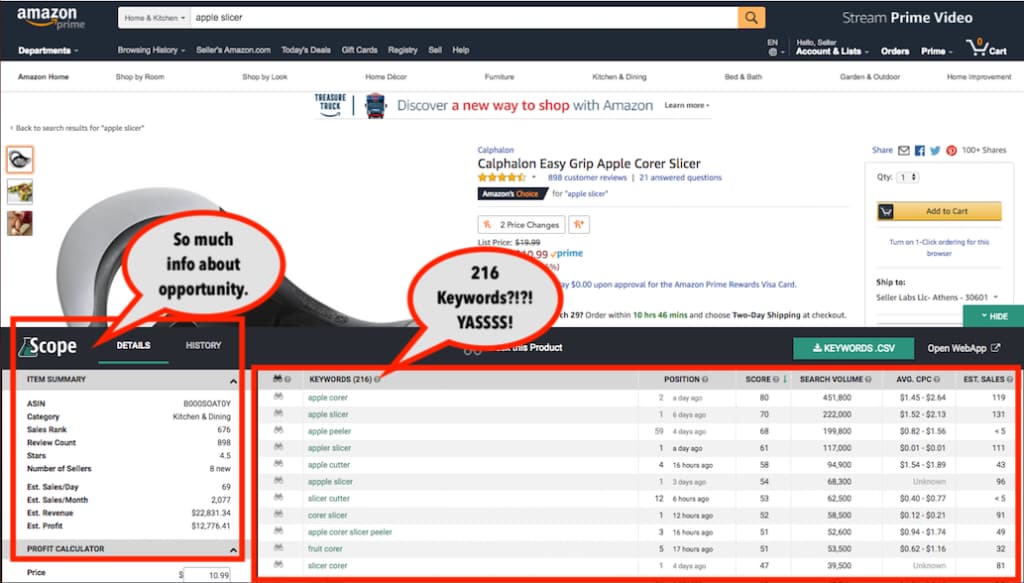Expand the Browsing History dropdown
This screenshot has width=1024, height=583.
(152, 50)
